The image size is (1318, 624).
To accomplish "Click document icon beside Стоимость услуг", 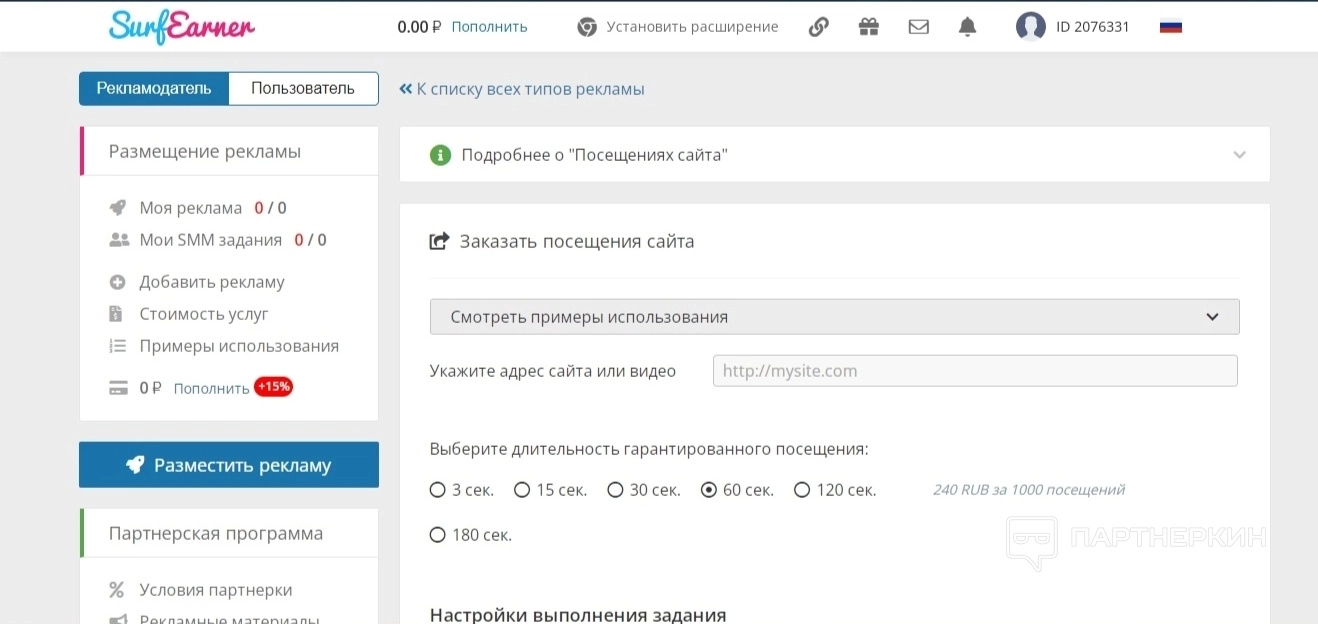I will pyautogui.click(x=116, y=314).
